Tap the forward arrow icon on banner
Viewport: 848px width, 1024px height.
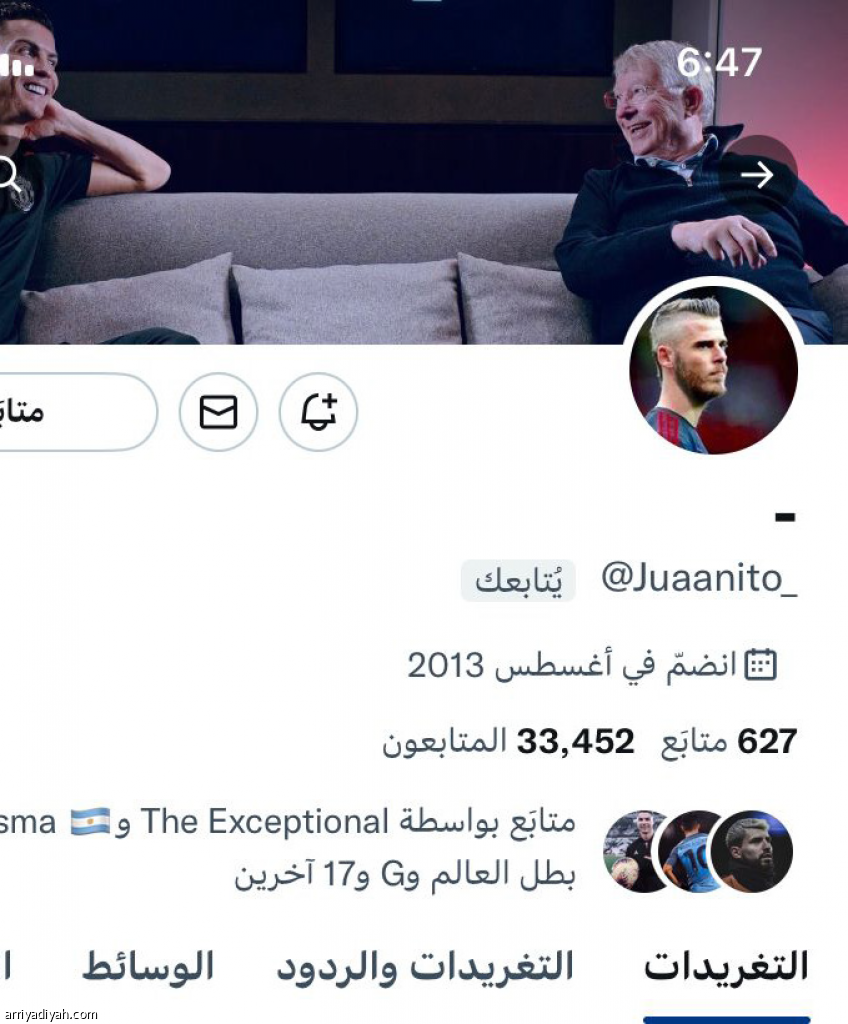pos(758,174)
